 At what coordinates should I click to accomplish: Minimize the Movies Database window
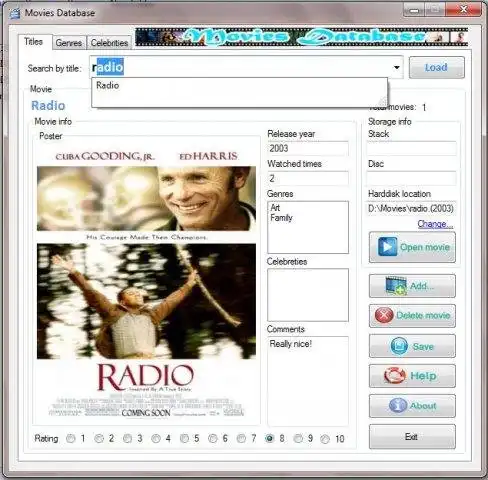[x=414, y=10]
